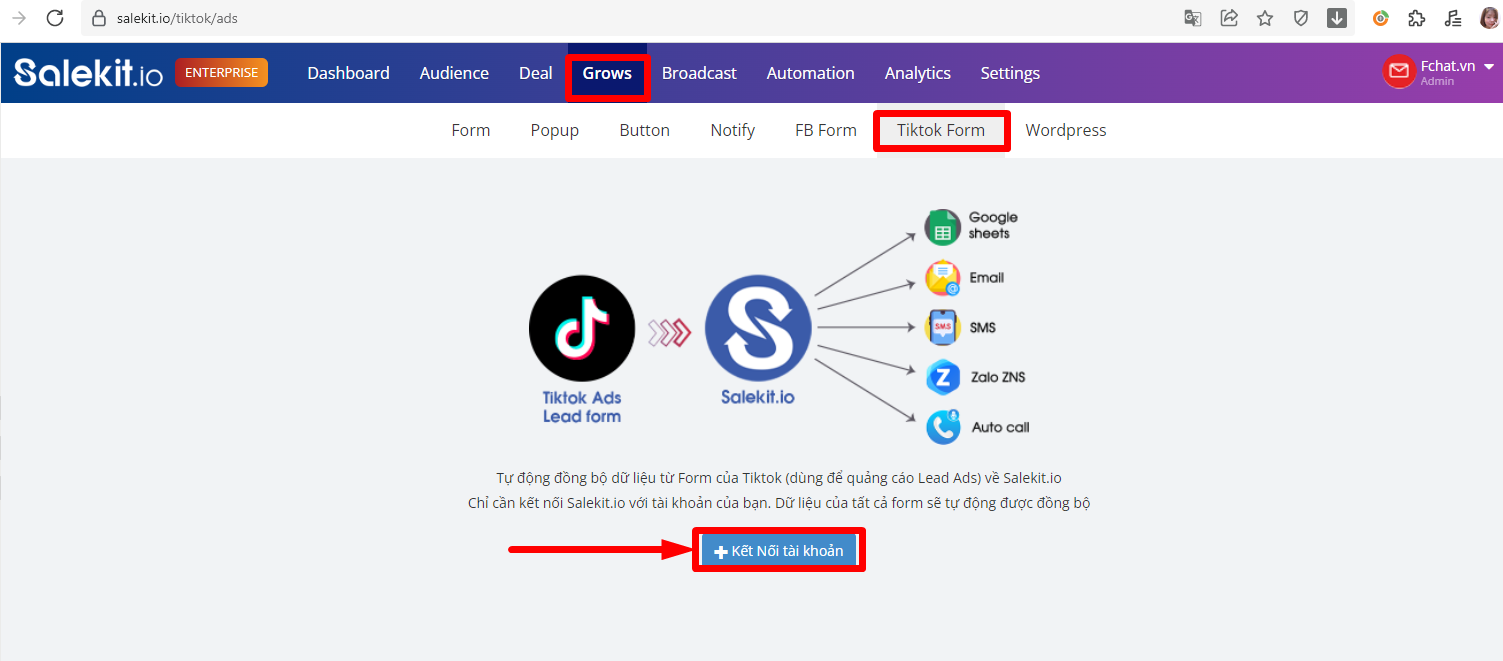Bookmark this page with the star icon
This screenshot has height=661, width=1503.
[x=1265, y=18]
